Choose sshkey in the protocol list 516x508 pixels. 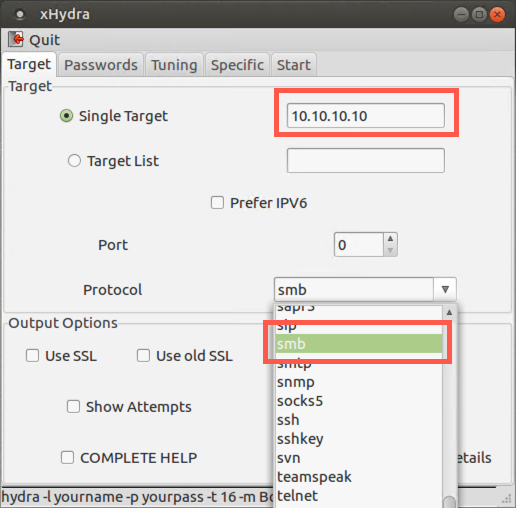click(359, 439)
